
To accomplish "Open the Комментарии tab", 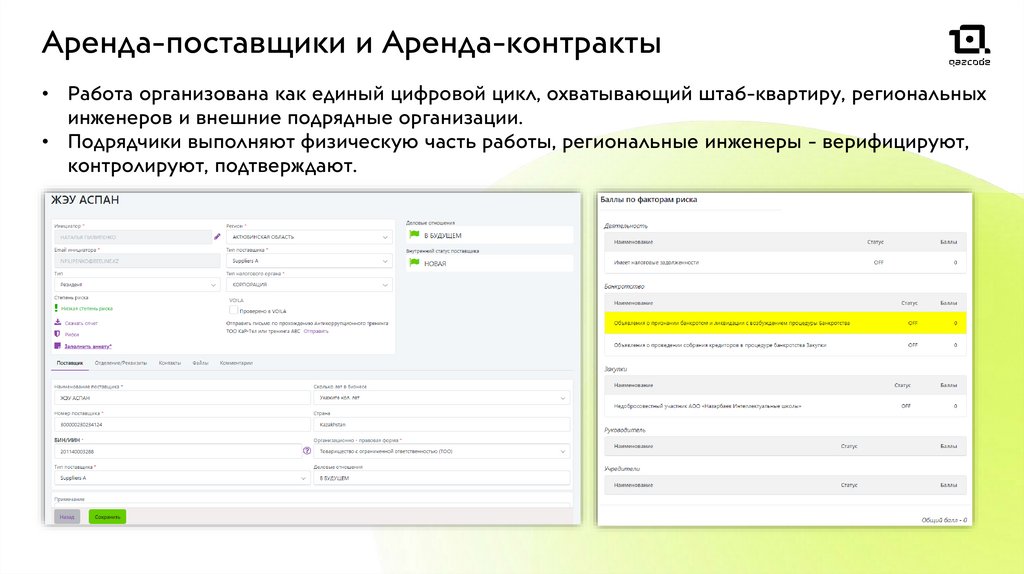I will point(236,363).
